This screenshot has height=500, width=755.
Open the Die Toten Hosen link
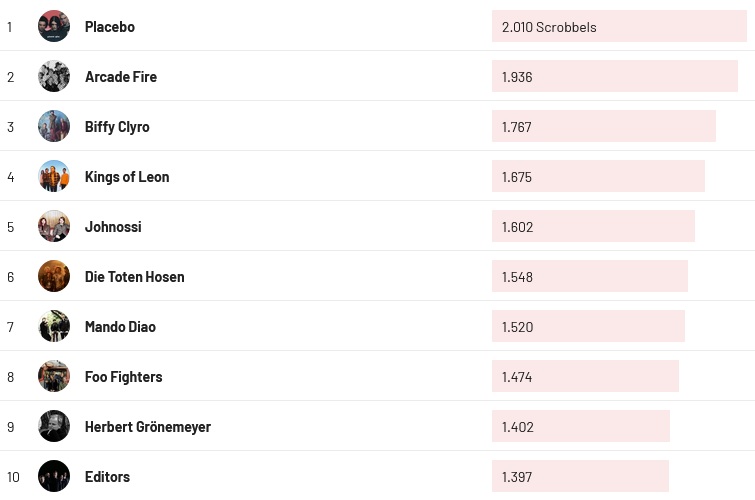point(134,277)
